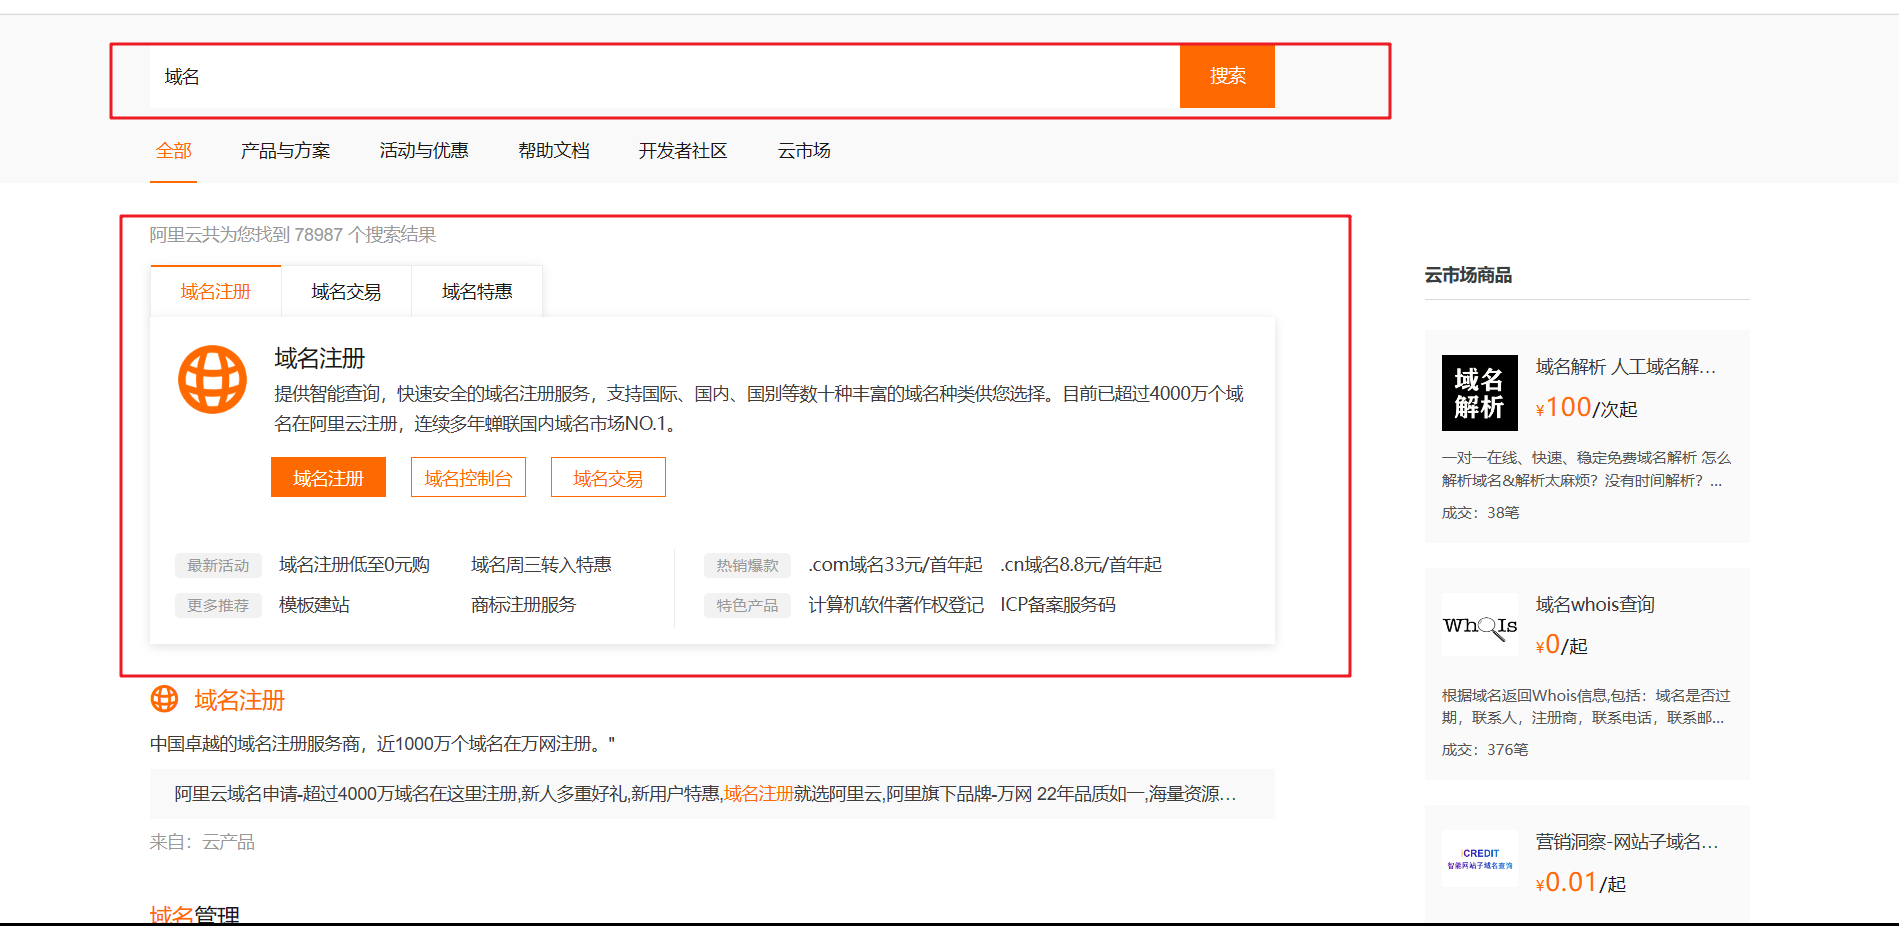Viewport: 1899px width, 926px height.
Task: Click the 成交：376笔 text
Action: pyautogui.click(x=1485, y=750)
